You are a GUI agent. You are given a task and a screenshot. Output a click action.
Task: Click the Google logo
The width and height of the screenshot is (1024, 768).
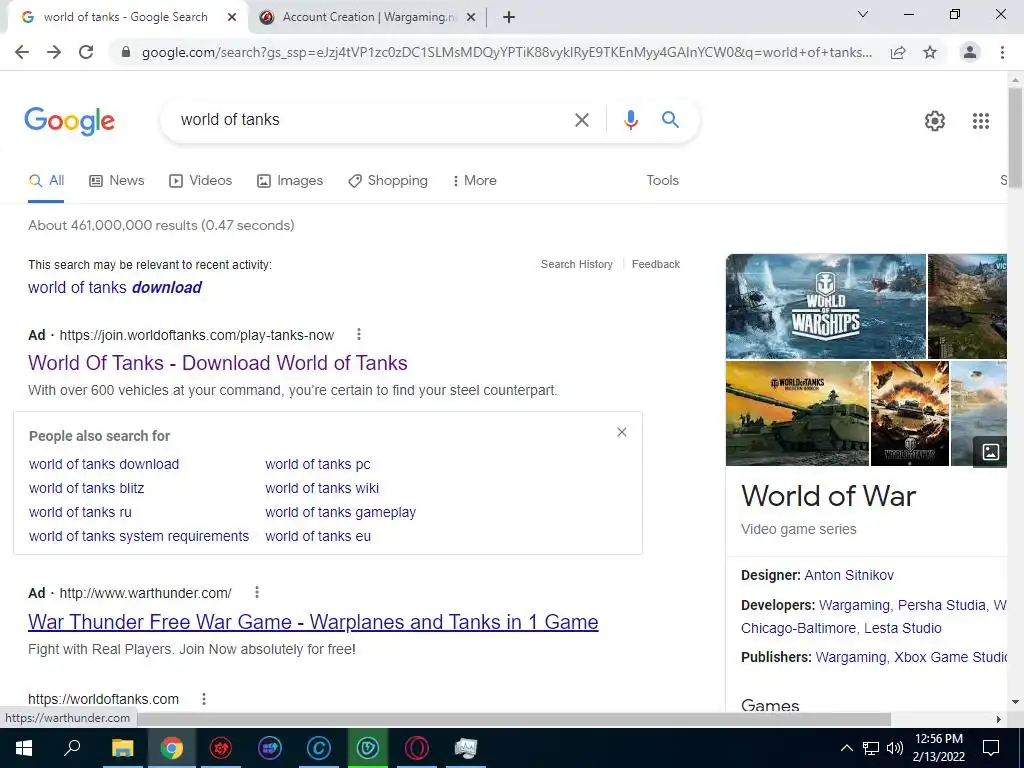[69, 121]
